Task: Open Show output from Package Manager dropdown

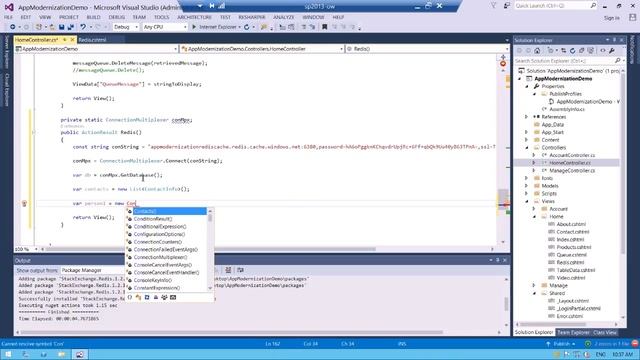Action: 93,270
